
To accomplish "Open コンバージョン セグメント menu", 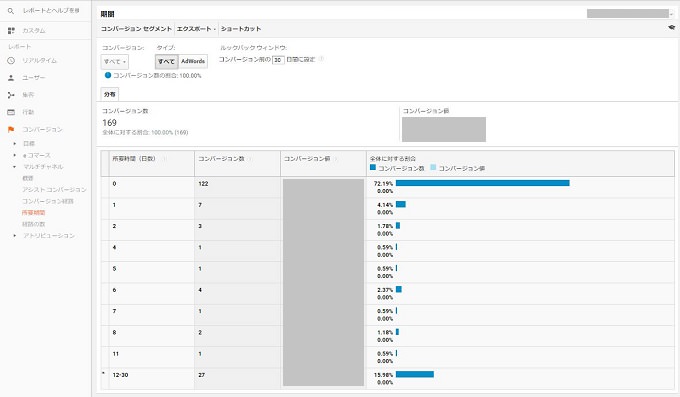I will coord(136,29).
